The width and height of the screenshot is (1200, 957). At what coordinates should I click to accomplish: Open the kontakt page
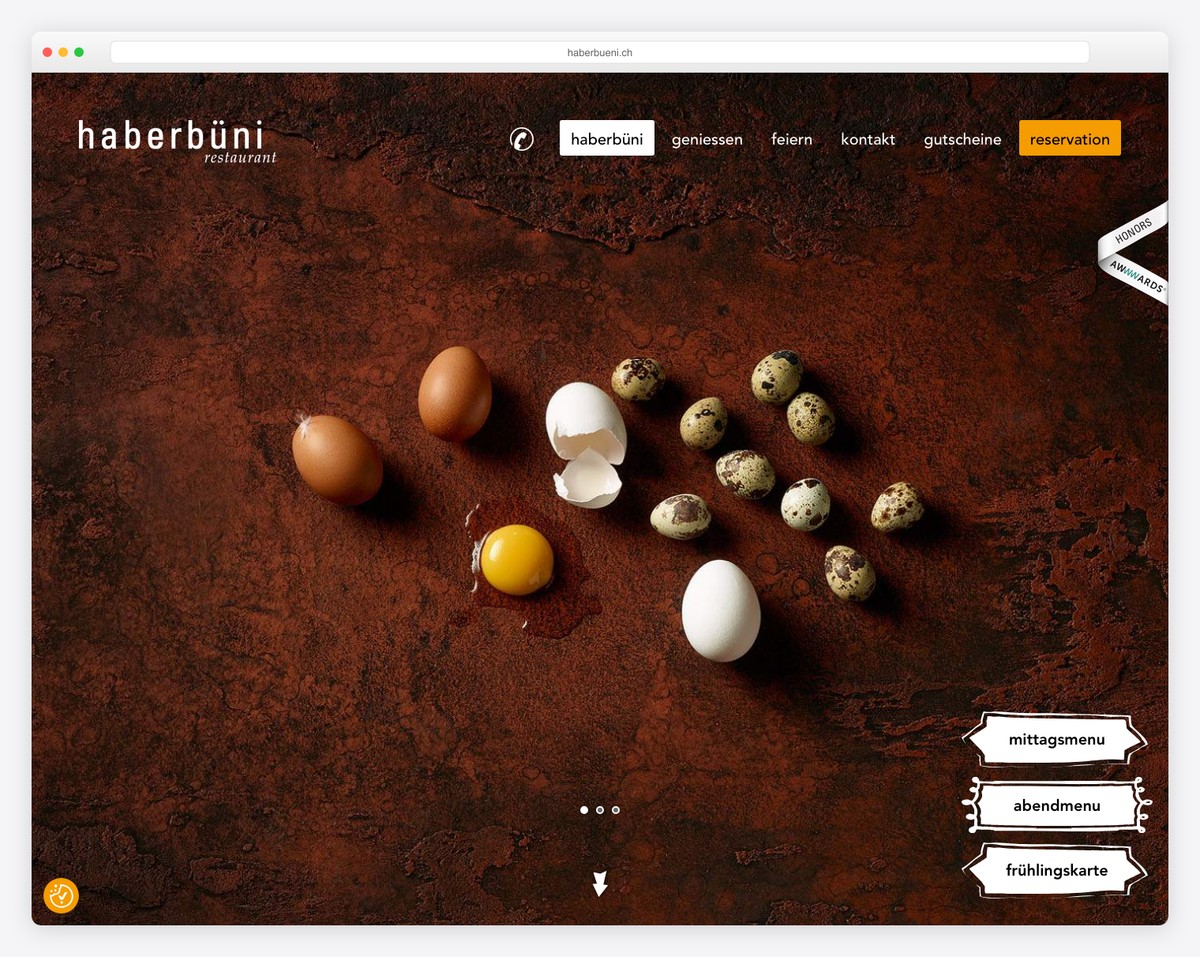coord(868,139)
